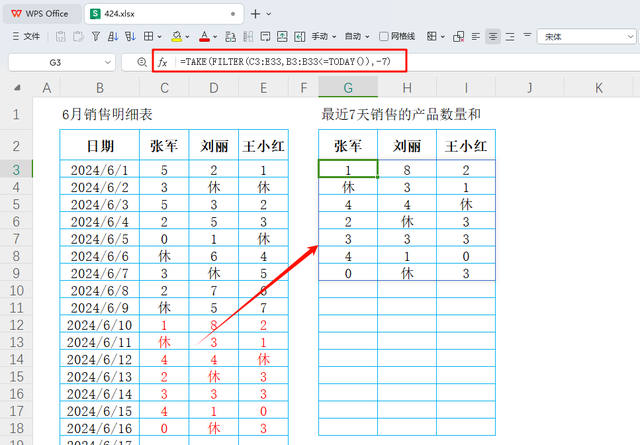The image size is (640, 445).
Task: Click the filter funnel icon
Action: coord(96,37)
